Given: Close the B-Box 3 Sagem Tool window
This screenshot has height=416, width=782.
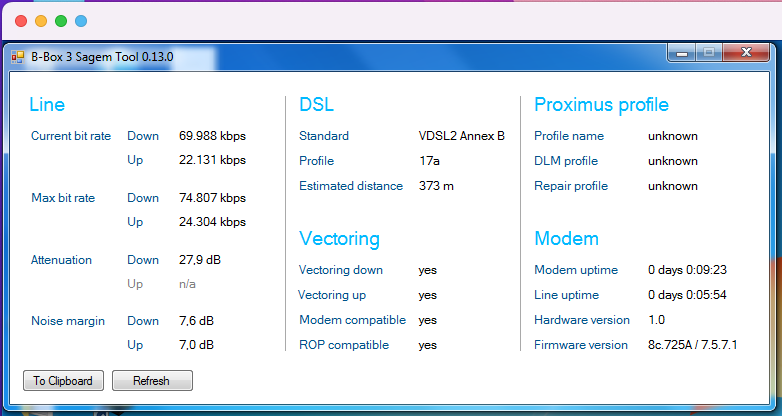Looking at the screenshot, I should (x=746, y=52).
